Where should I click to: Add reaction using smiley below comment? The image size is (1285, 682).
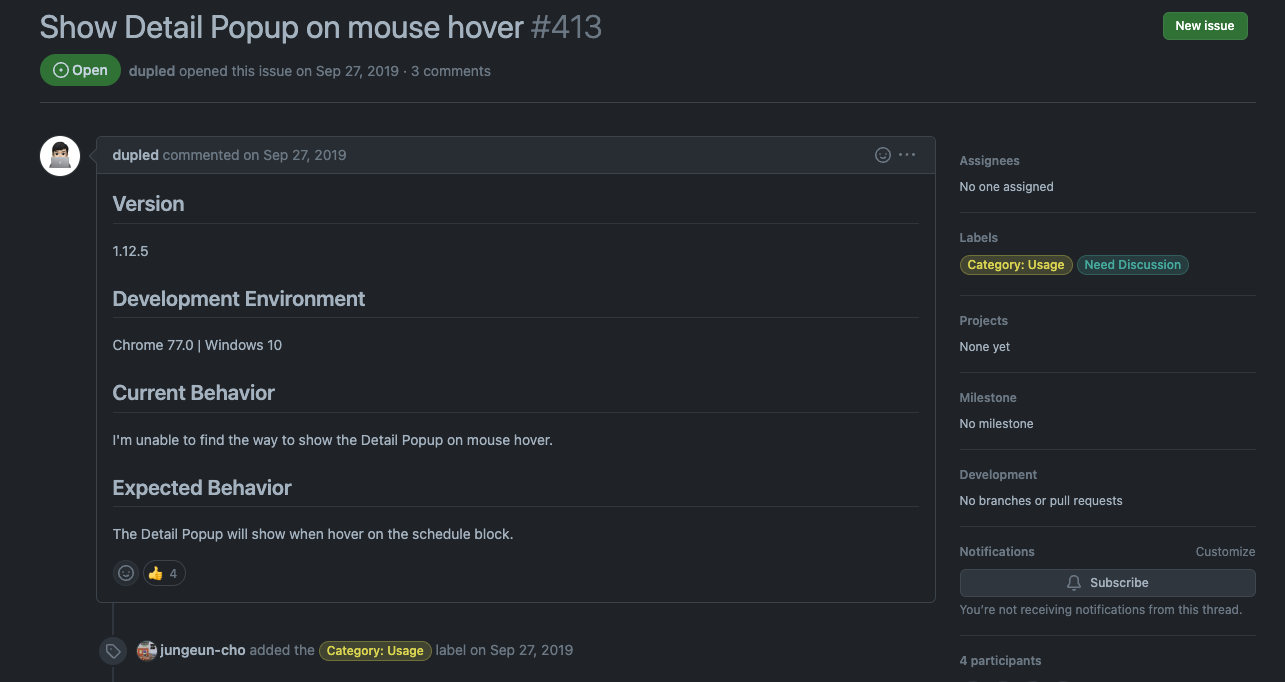pyautogui.click(x=126, y=573)
